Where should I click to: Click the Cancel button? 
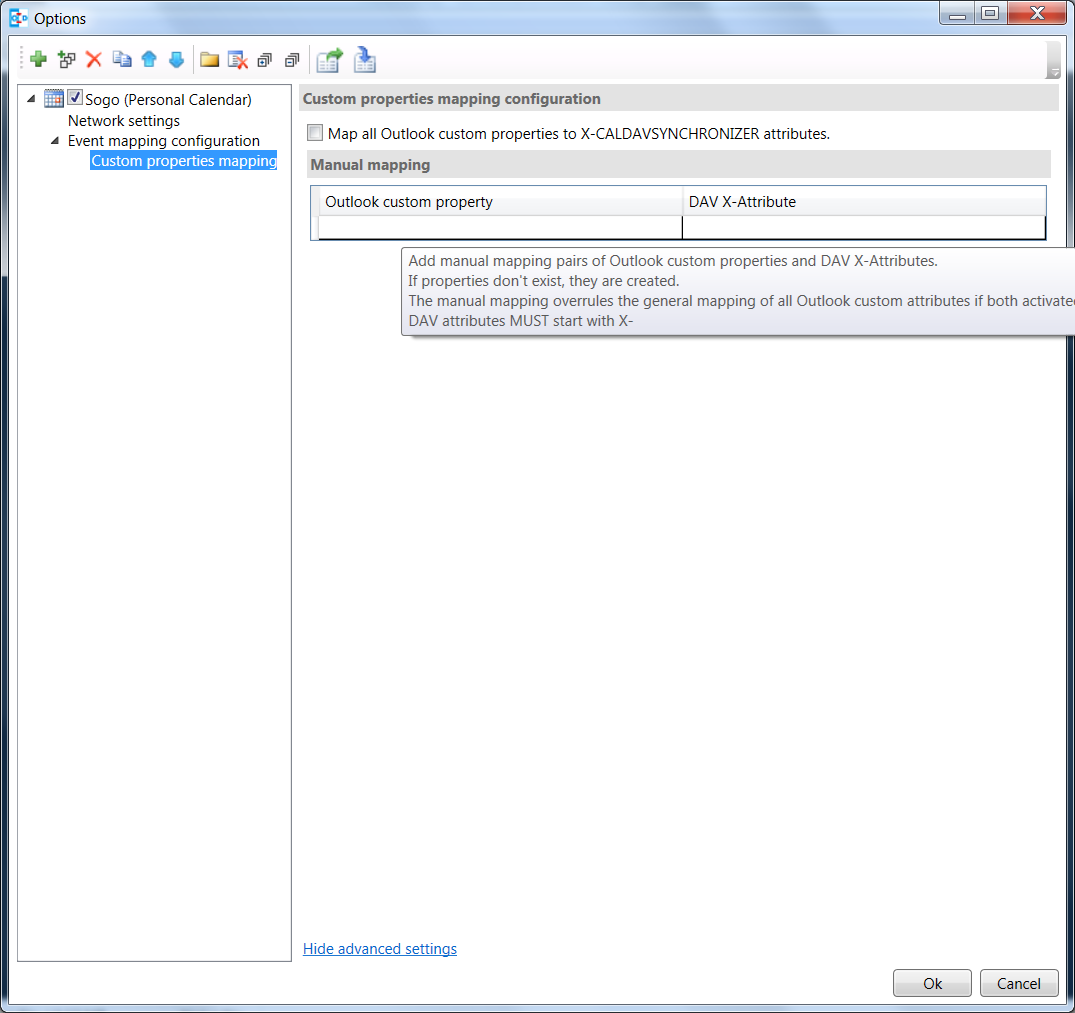(1019, 984)
